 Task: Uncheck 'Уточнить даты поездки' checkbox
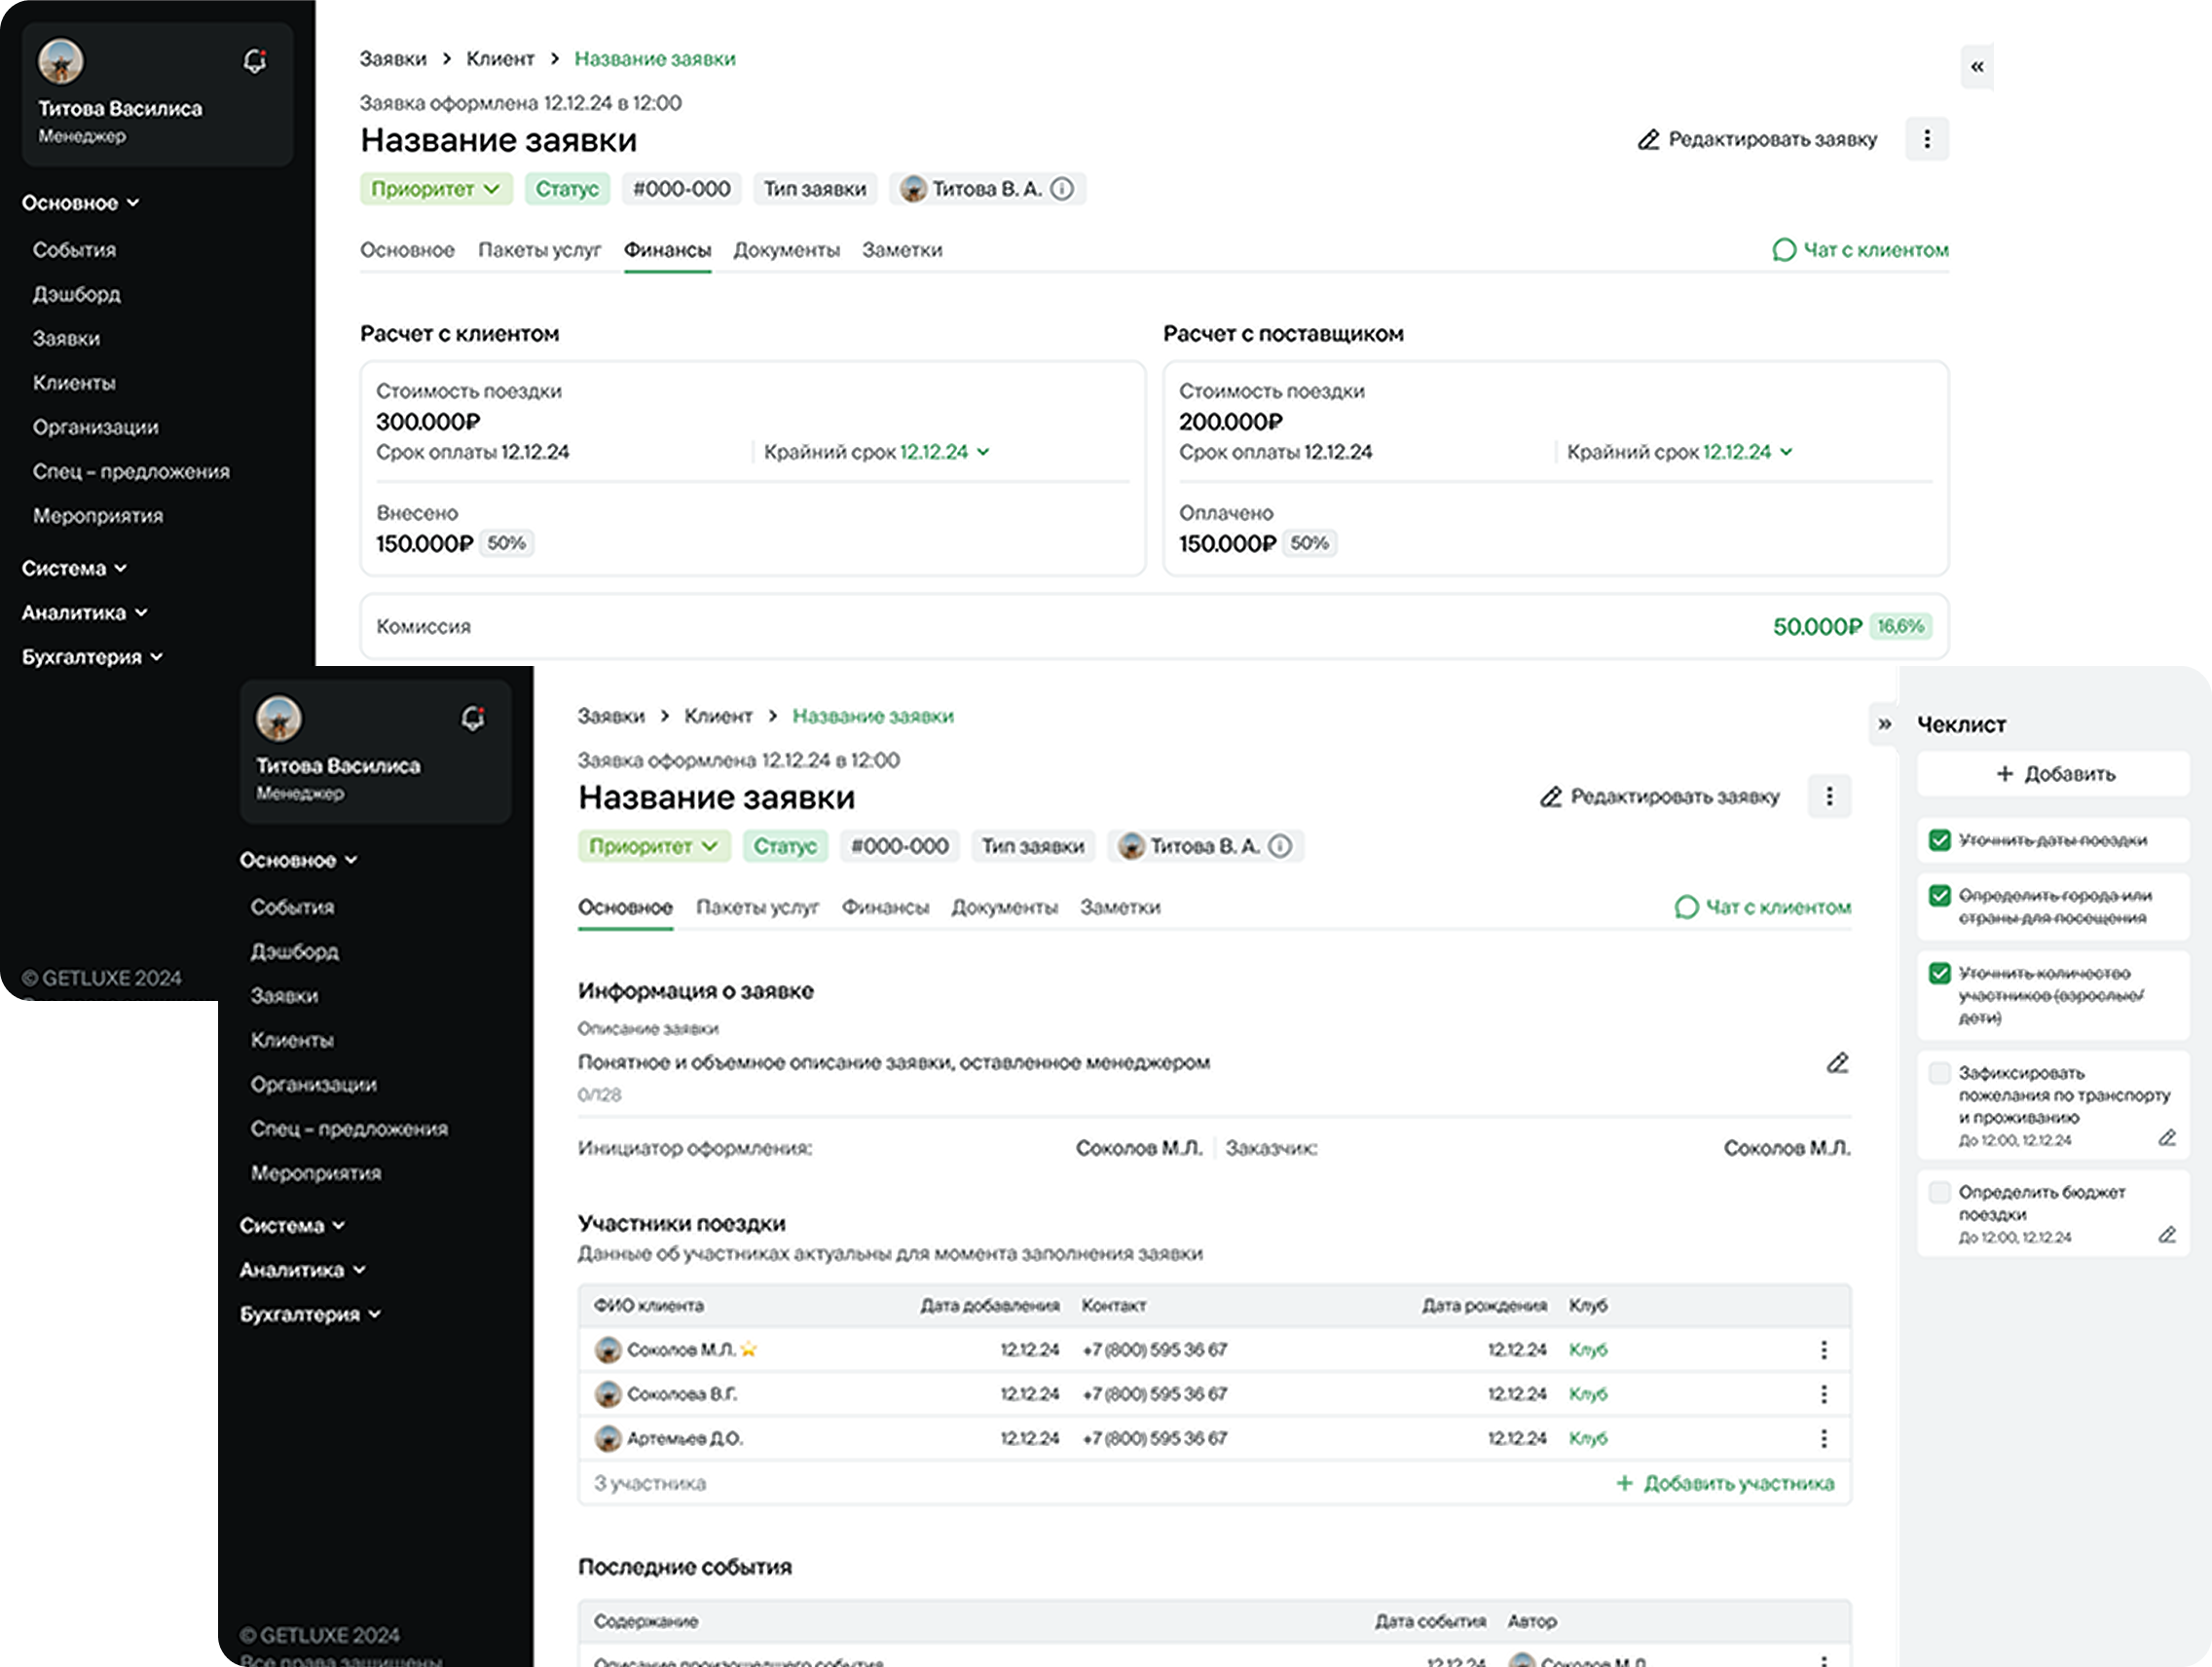click(x=1939, y=840)
